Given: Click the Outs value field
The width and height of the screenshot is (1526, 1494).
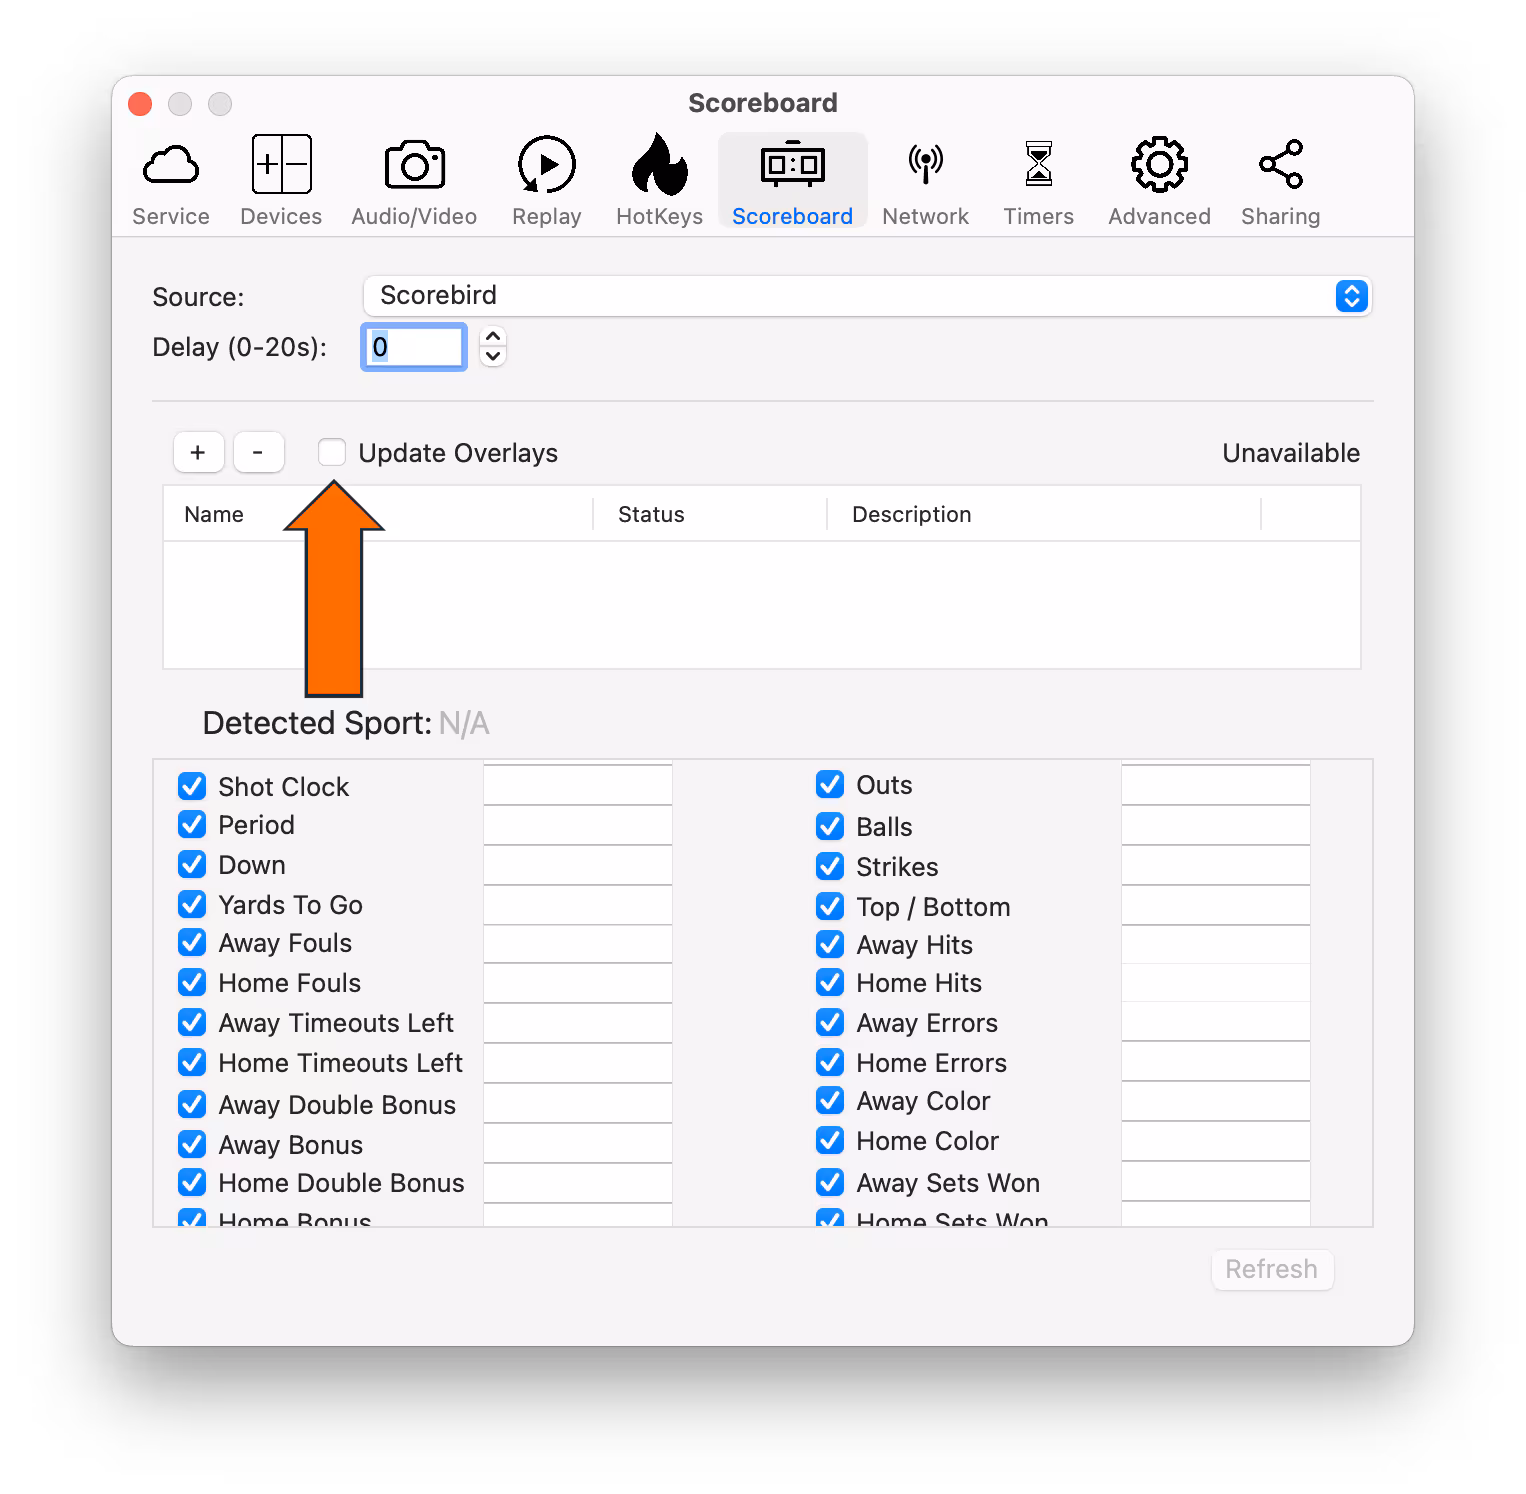Looking at the screenshot, I should click(1216, 785).
